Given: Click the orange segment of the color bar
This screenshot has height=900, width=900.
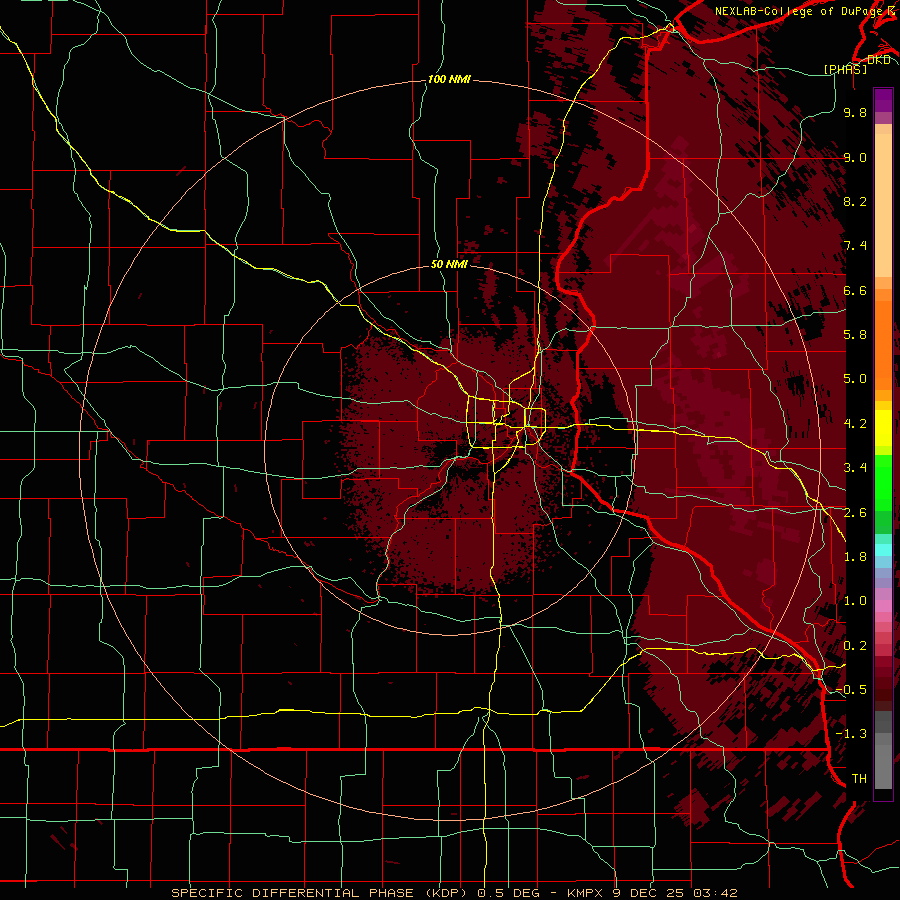Looking at the screenshot, I should point(883,344).
